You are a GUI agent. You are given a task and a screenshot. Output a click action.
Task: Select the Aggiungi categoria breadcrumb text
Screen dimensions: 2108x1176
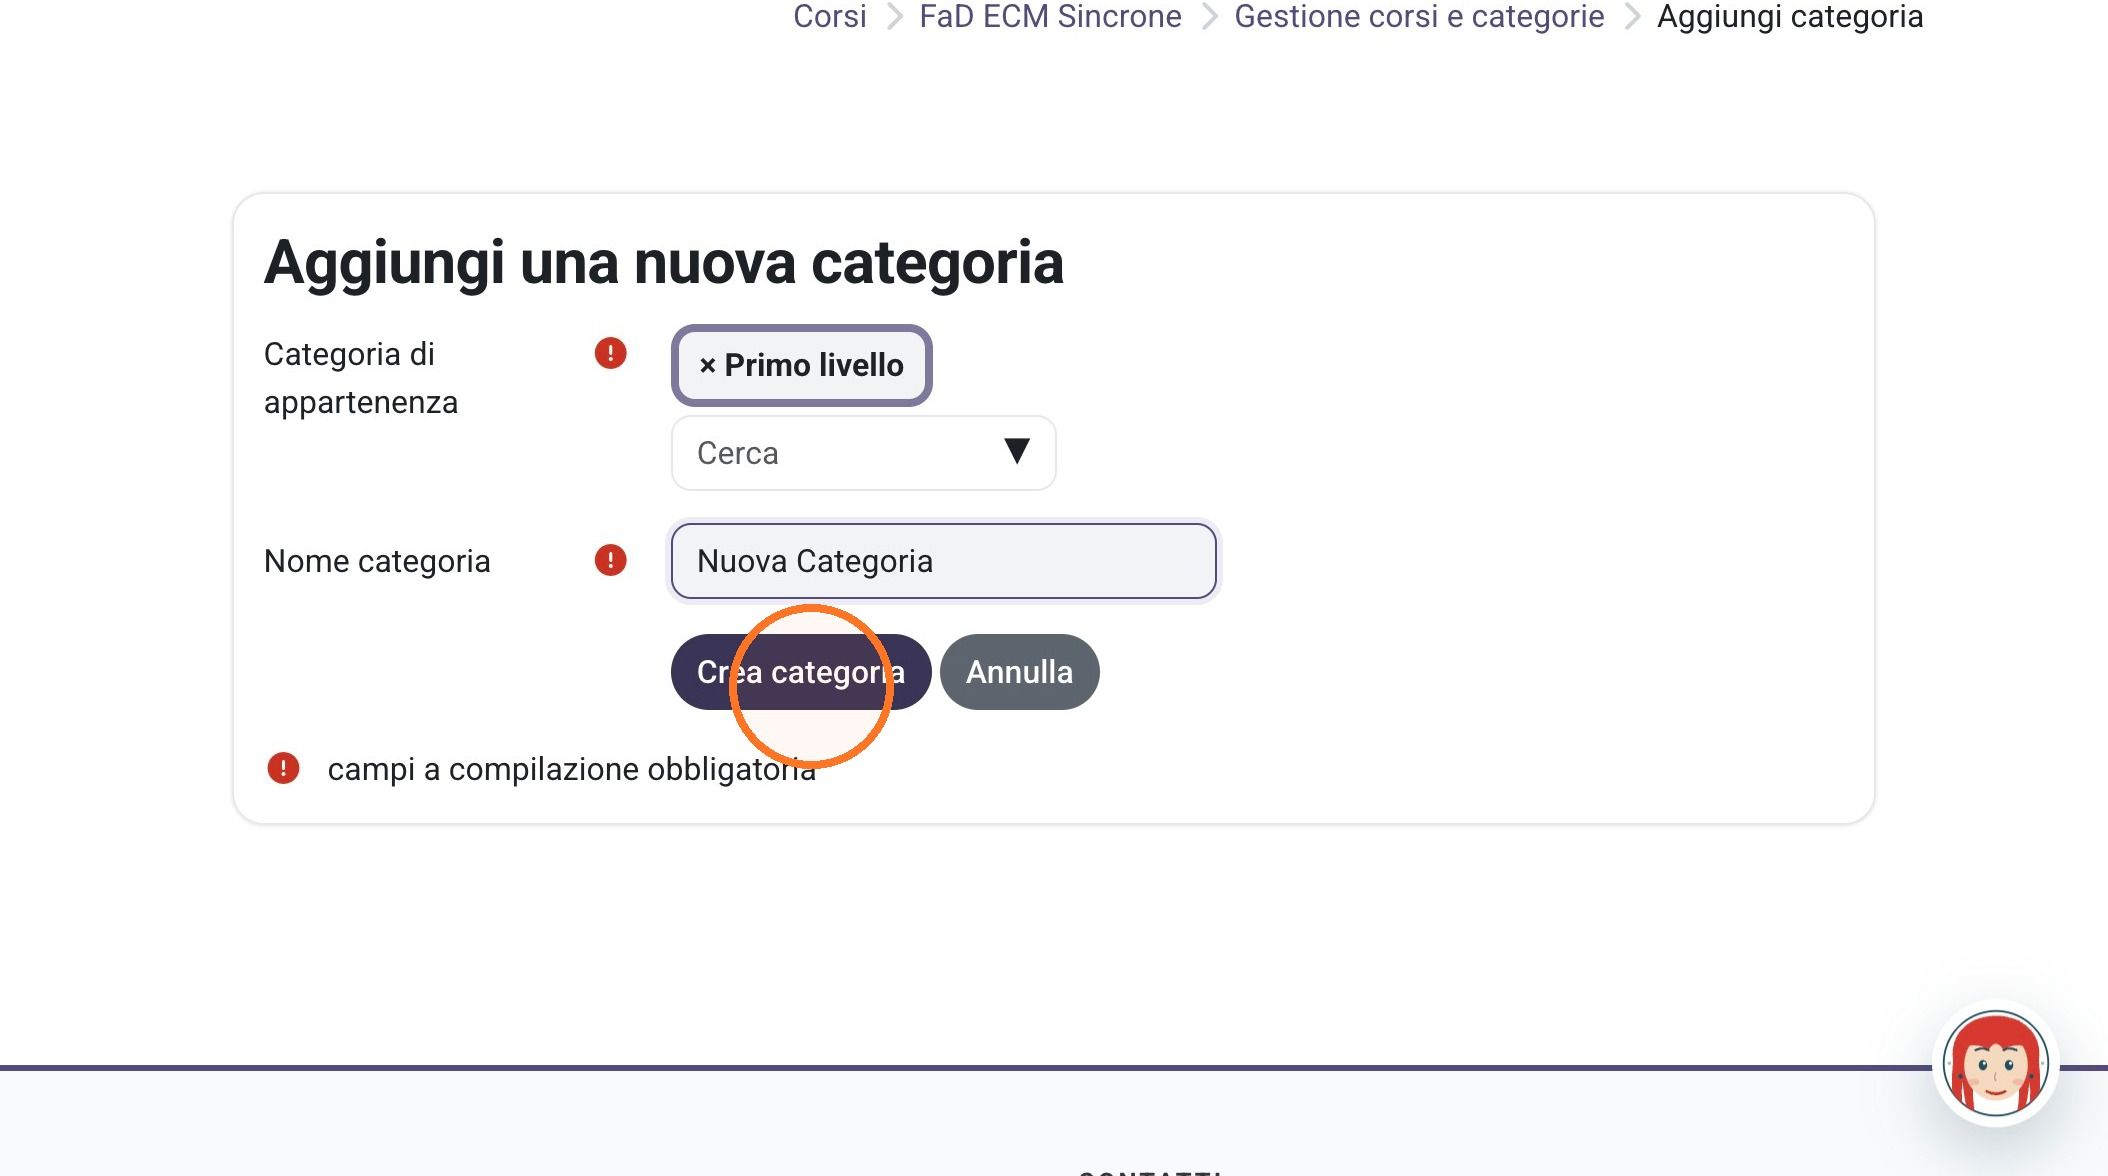click(x=1790, y=17)
